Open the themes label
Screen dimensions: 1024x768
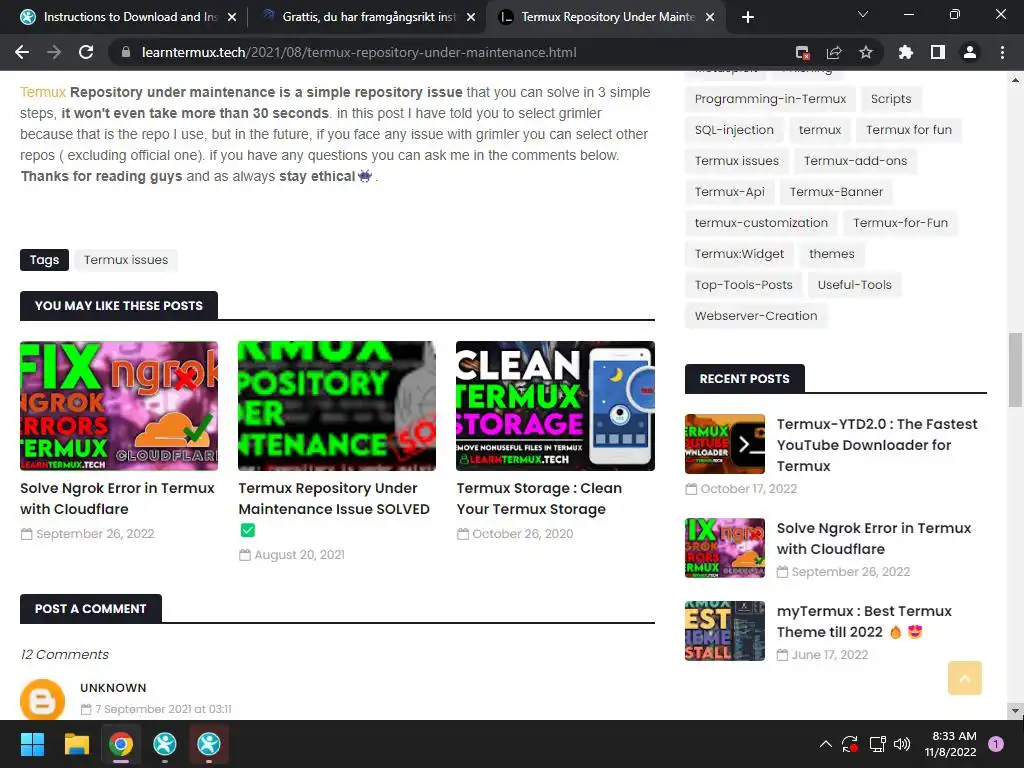pos(831,254)
